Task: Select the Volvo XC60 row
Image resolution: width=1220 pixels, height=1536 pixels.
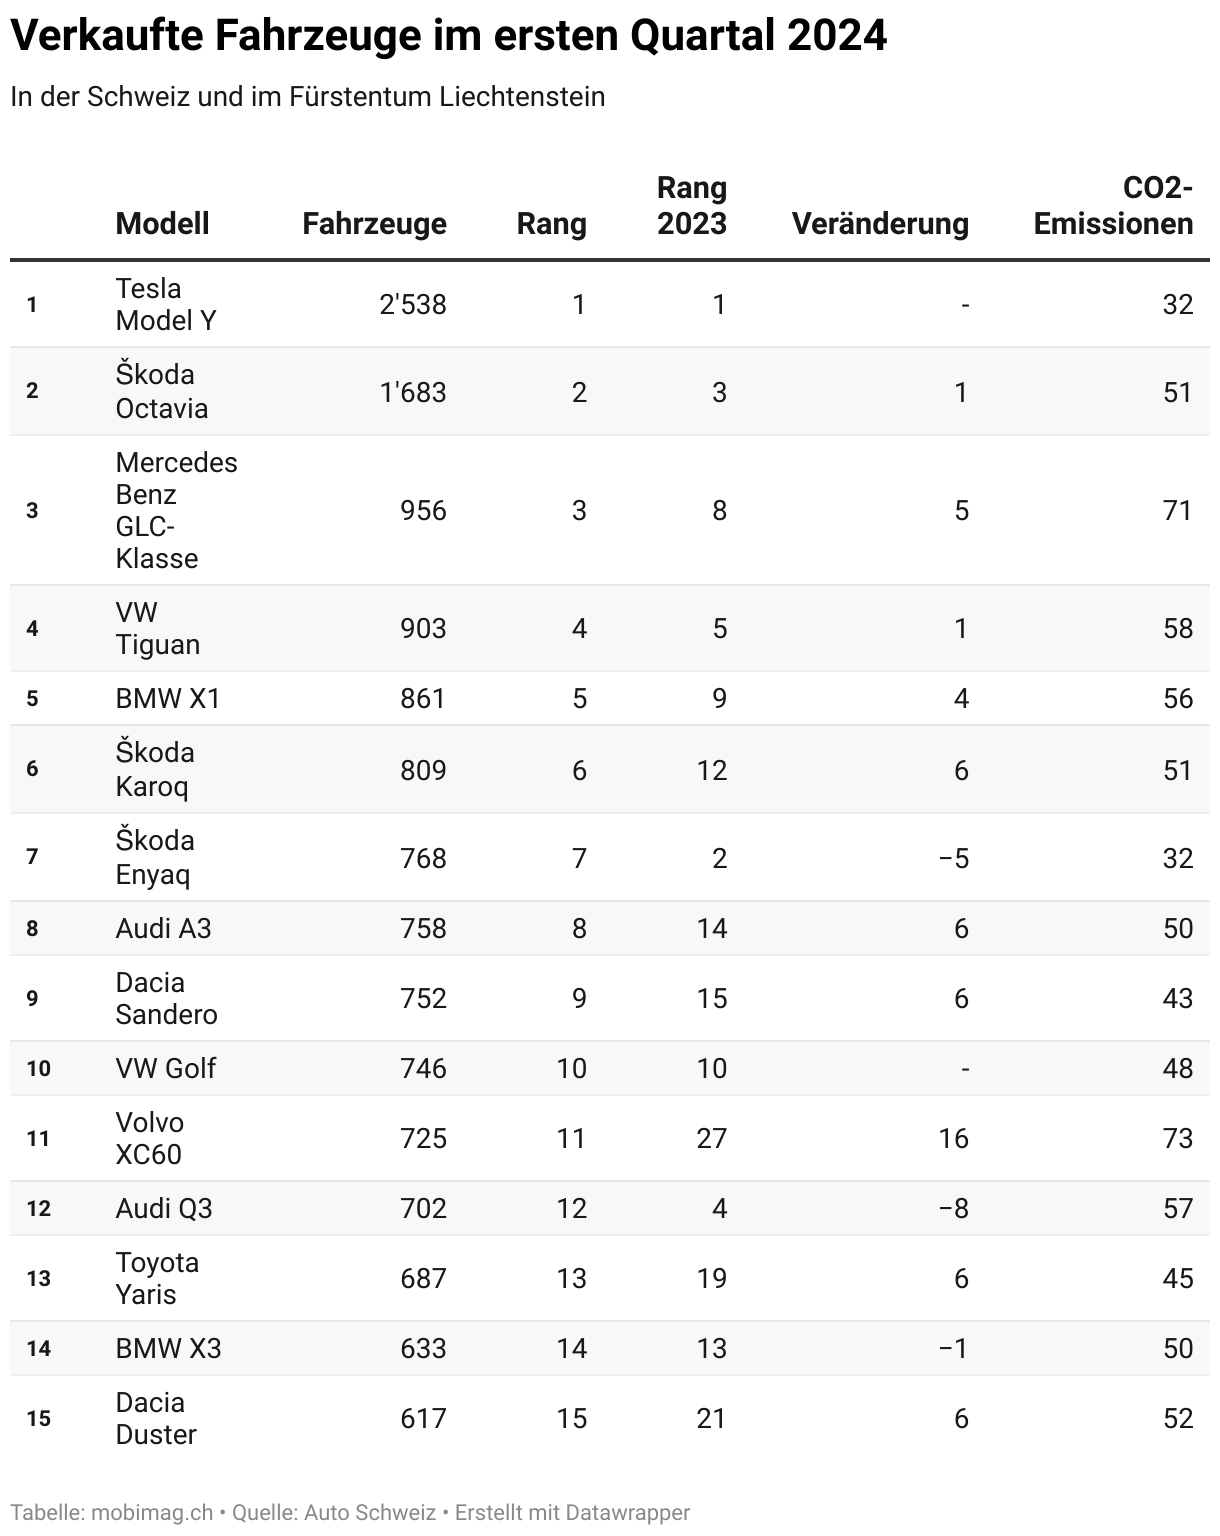Action: (x=610, y=1138)
